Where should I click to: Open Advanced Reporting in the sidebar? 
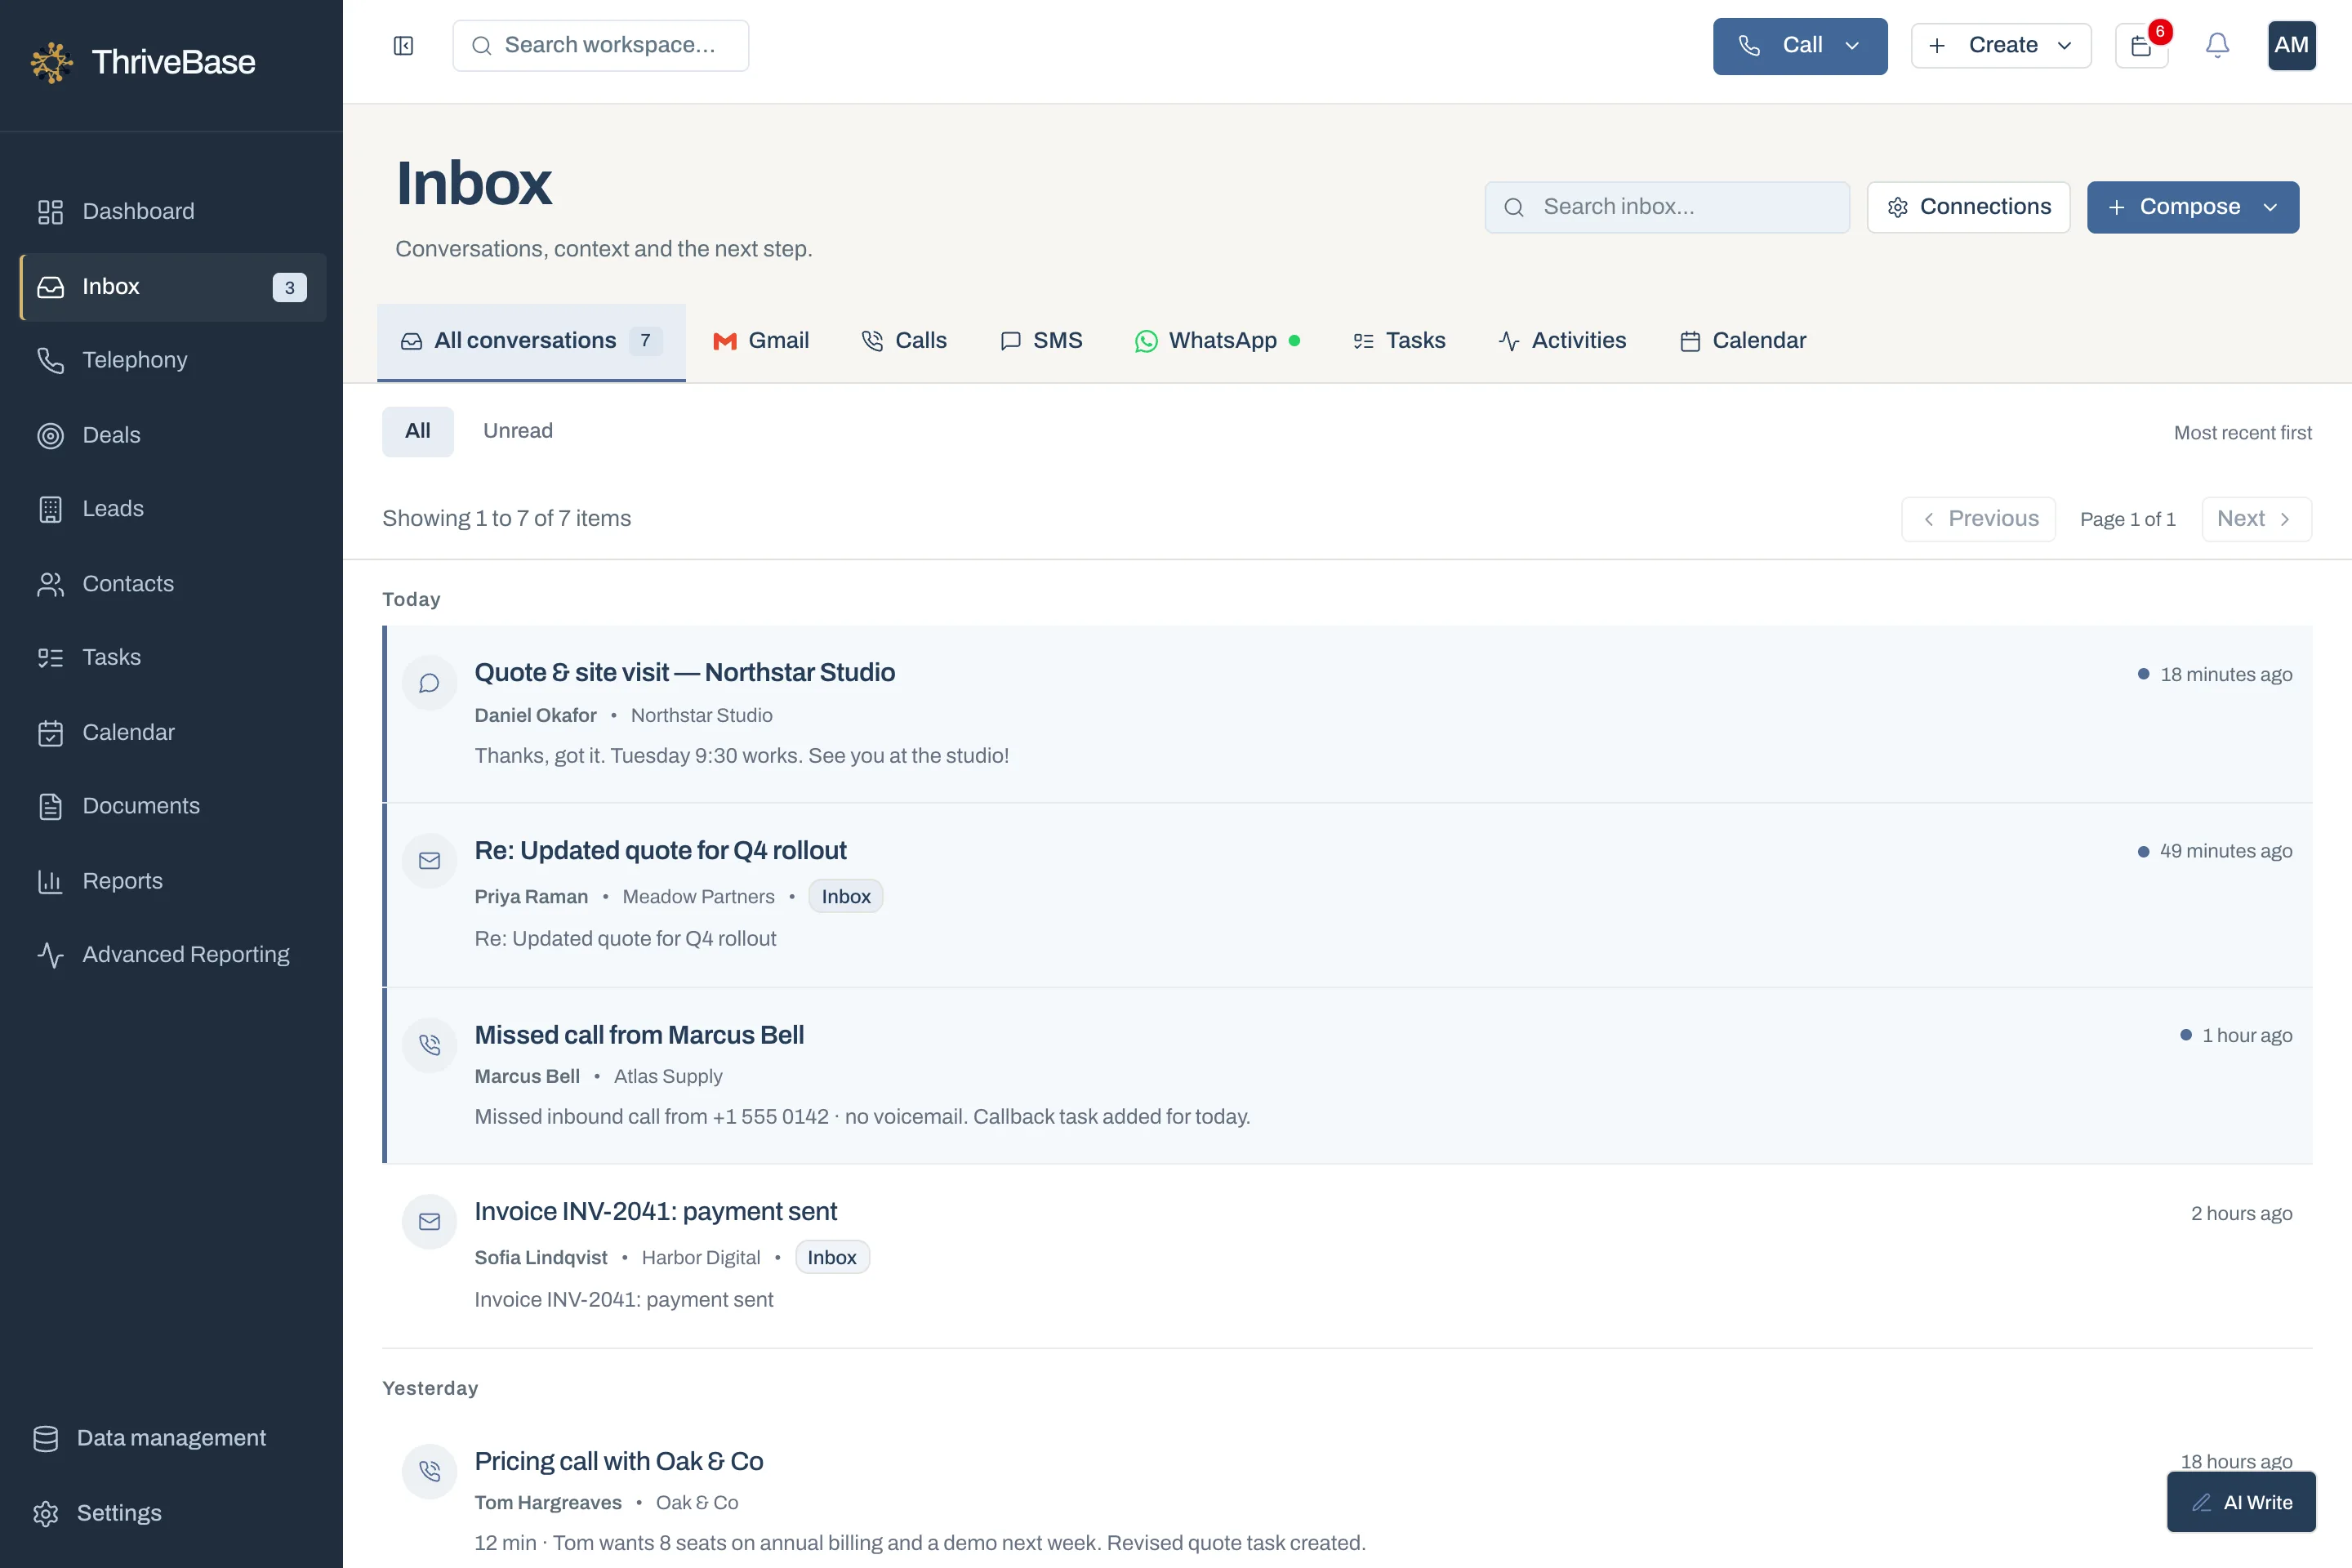coord(172,955)
